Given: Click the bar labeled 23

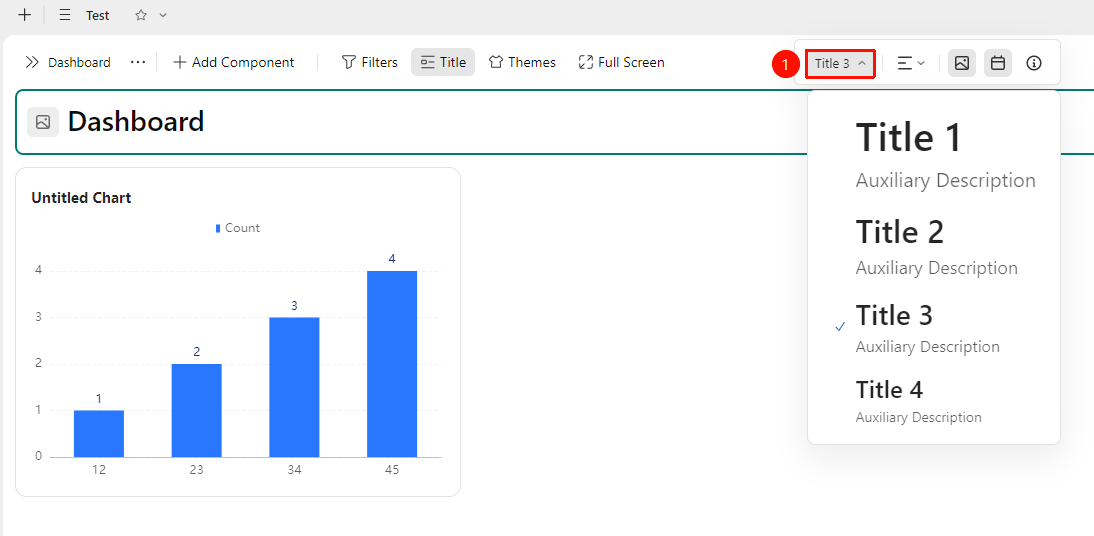Looking at the screenshot, I should pyautogui.click(x=197, y=410).
